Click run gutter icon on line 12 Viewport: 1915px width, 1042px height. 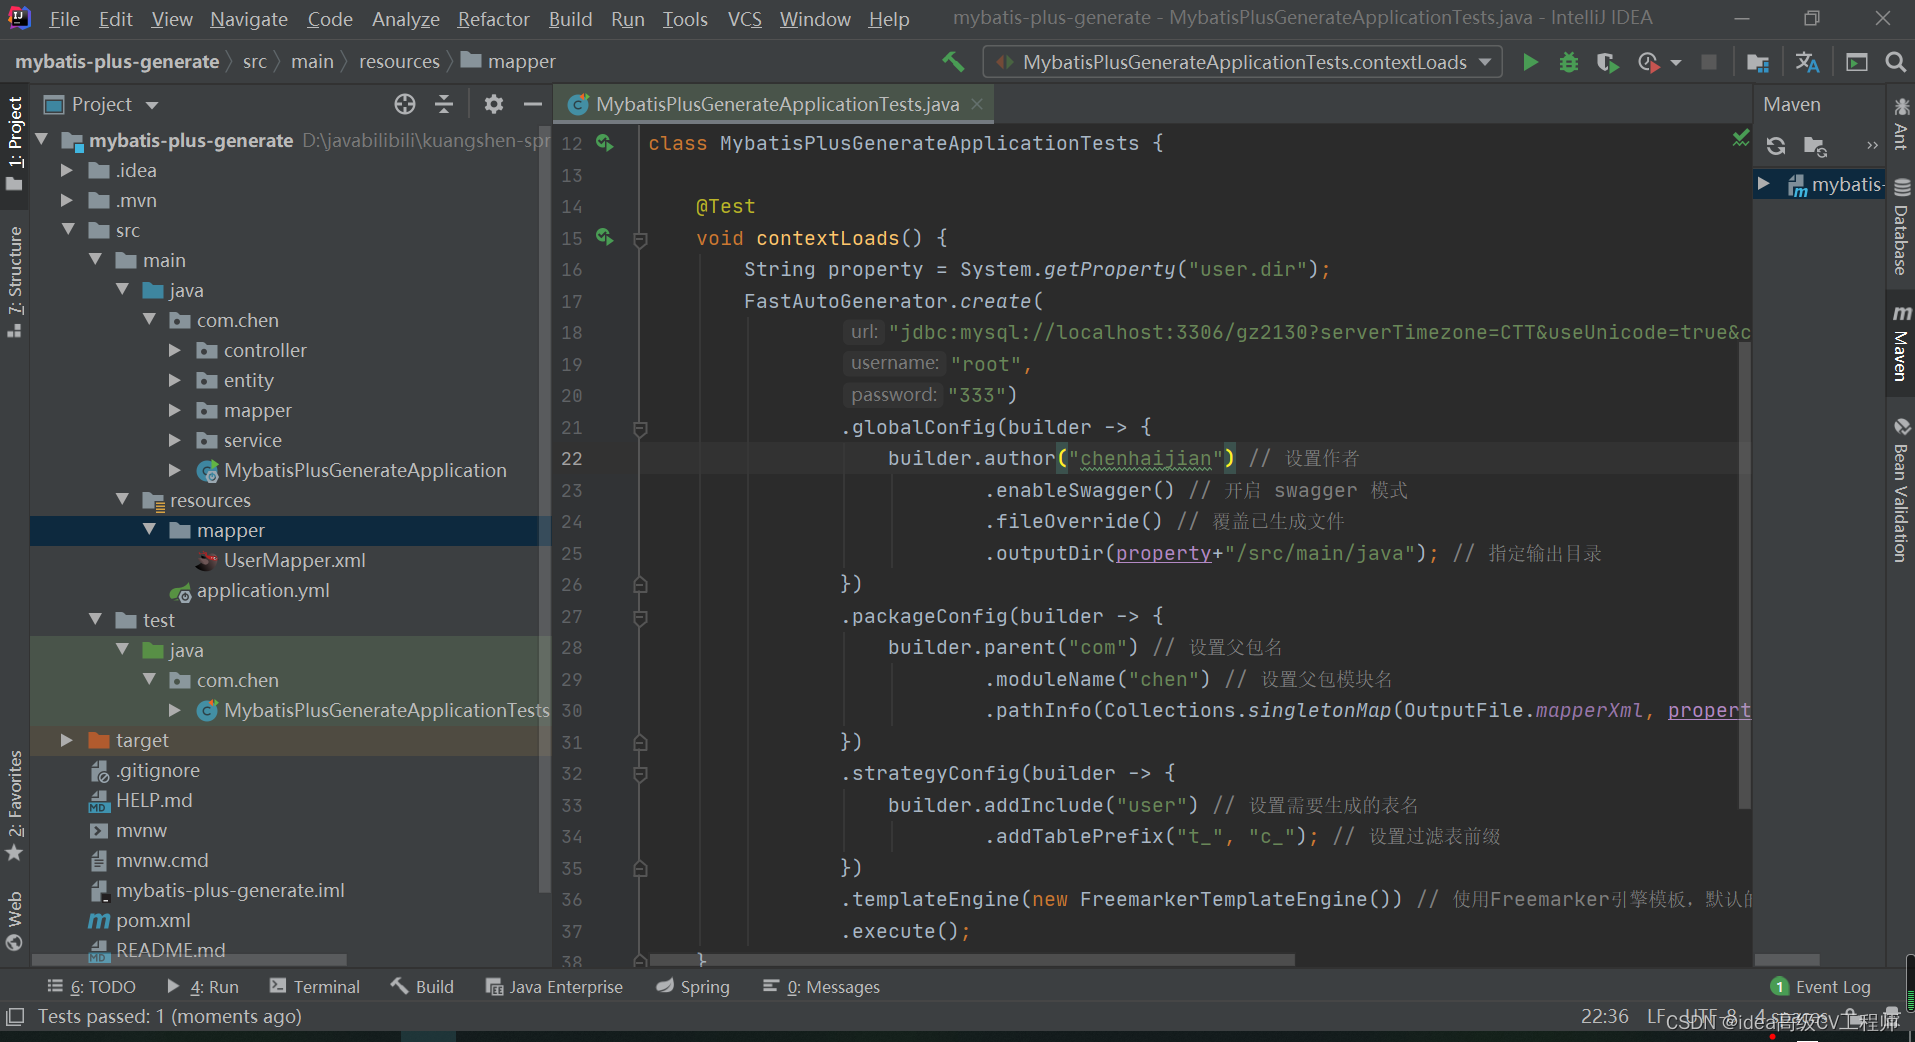coord(604,143)
